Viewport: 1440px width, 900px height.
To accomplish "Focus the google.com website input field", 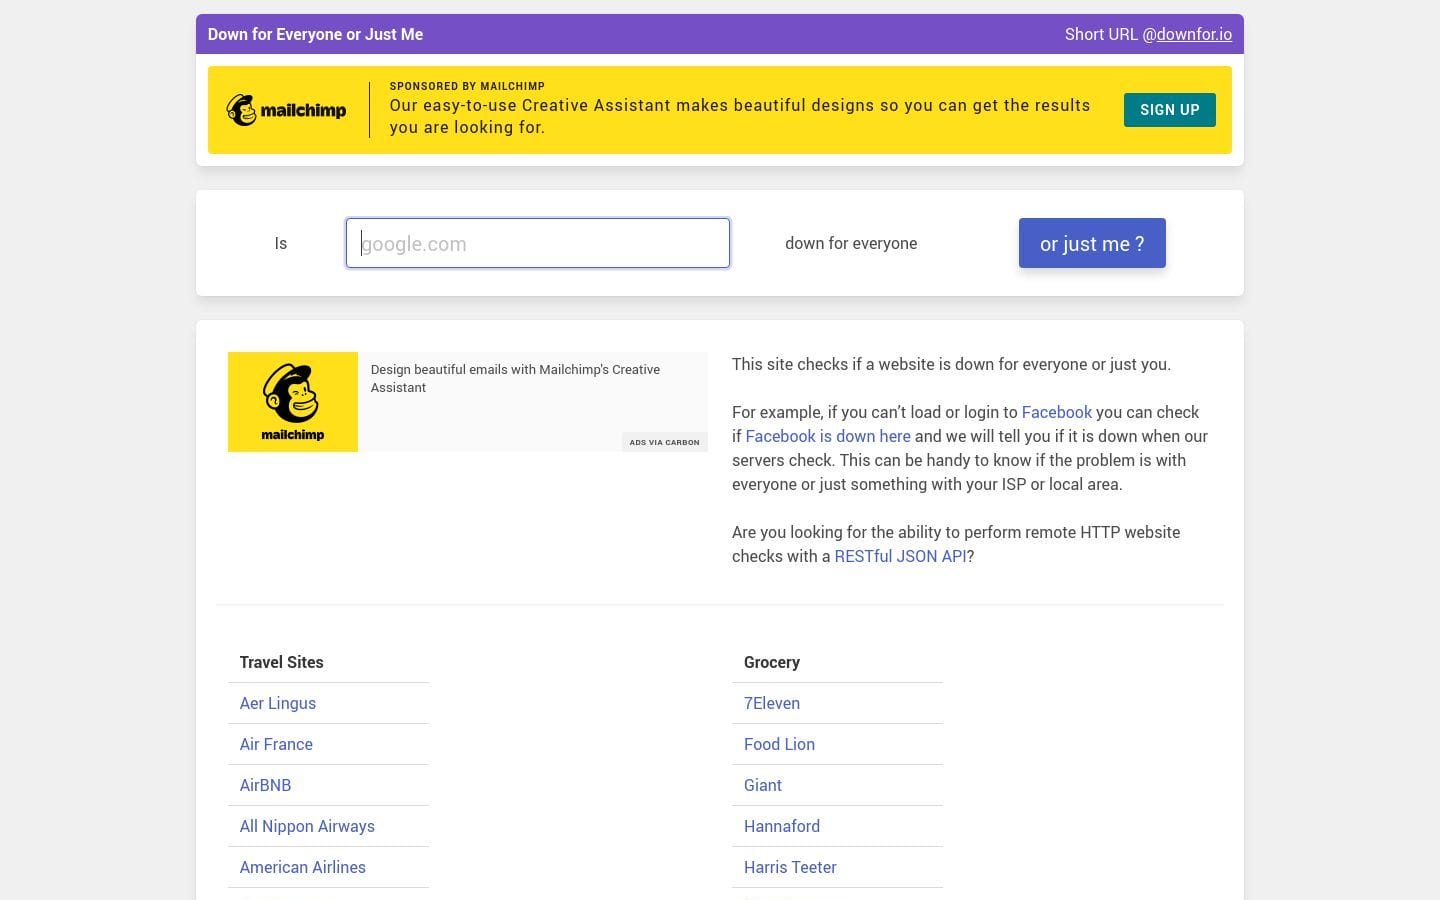I will [538, 243].
